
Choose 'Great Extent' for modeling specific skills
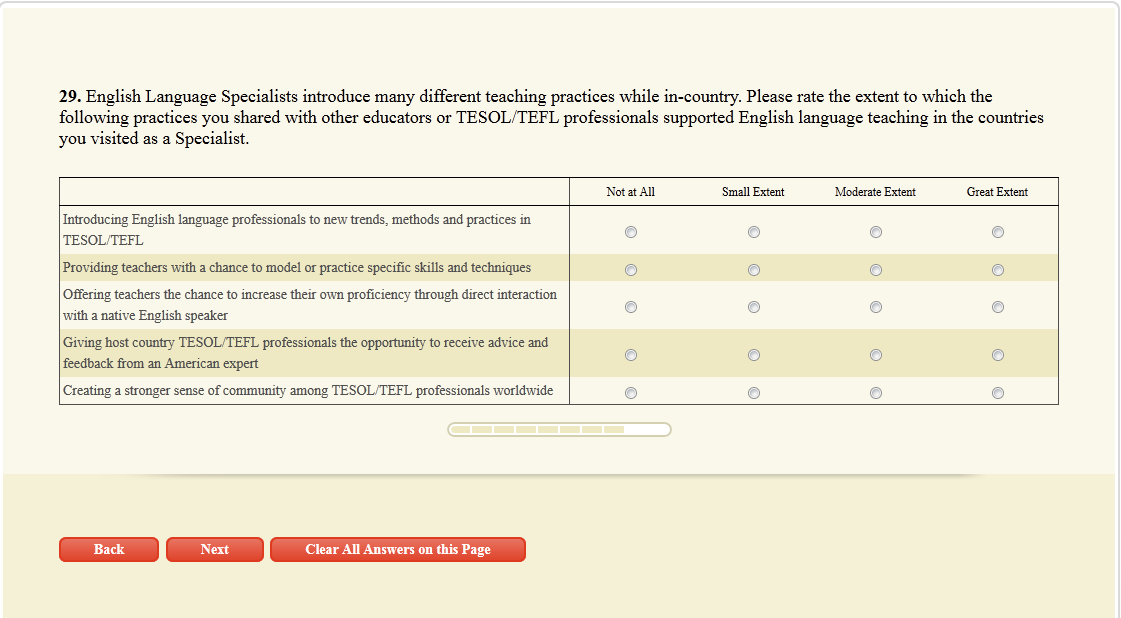tap(998, 270)
